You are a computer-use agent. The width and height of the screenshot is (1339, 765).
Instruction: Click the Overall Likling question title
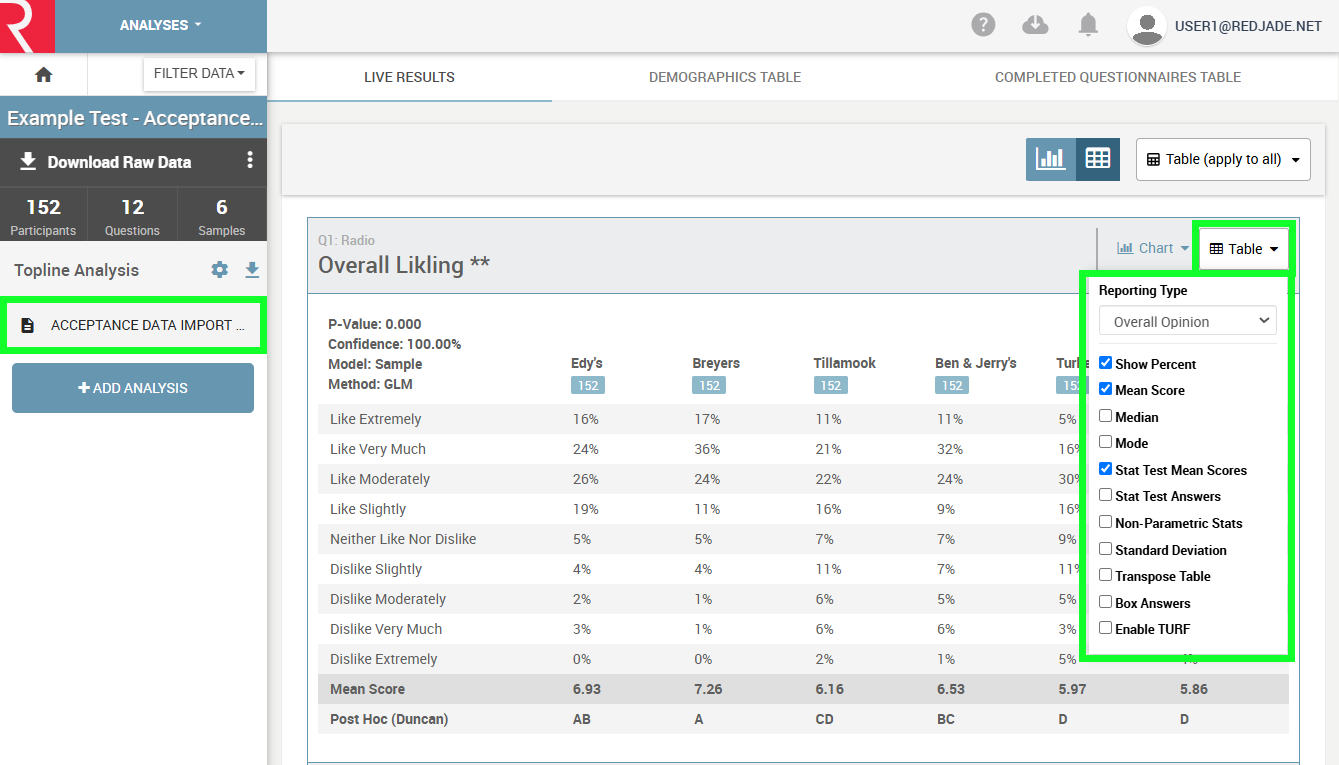(x=404, y=265)
